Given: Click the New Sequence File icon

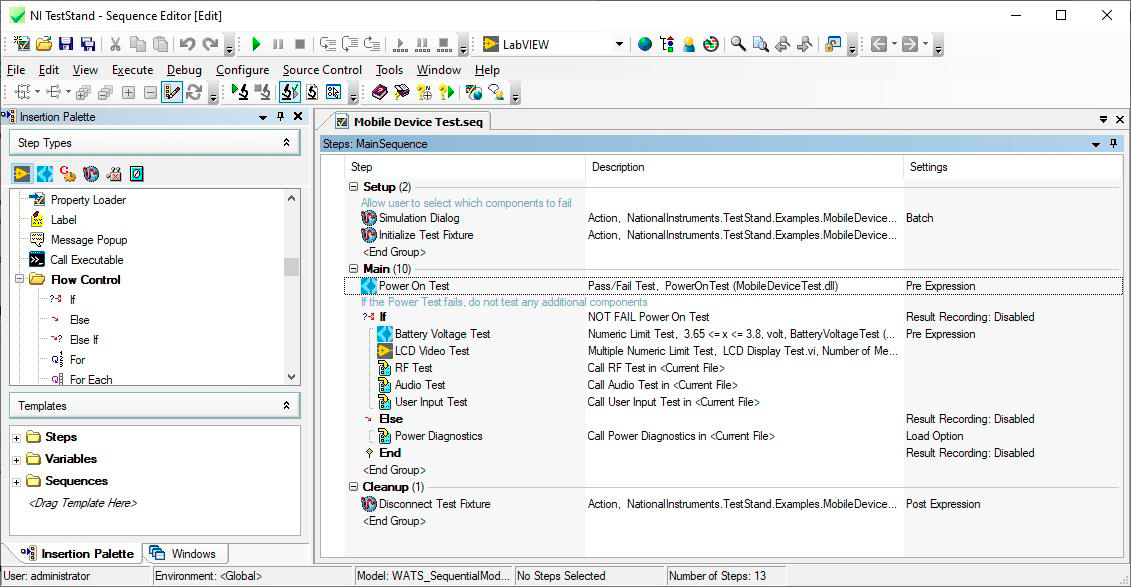Looking at the screenshot, I should tap(22, 44).
